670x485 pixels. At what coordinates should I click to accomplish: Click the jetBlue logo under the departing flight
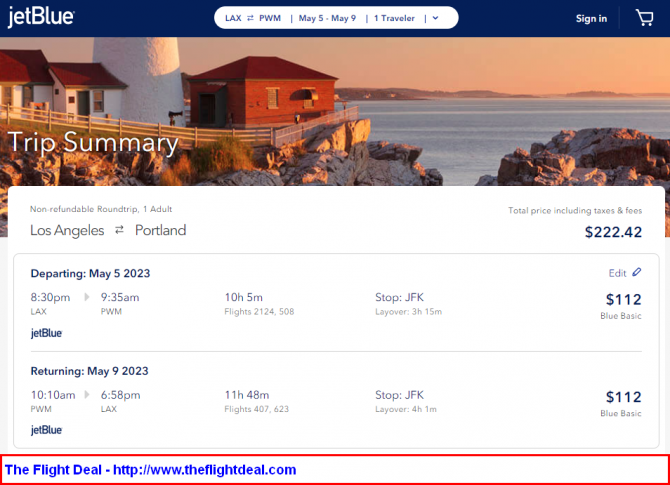click(x=46, y=333)
